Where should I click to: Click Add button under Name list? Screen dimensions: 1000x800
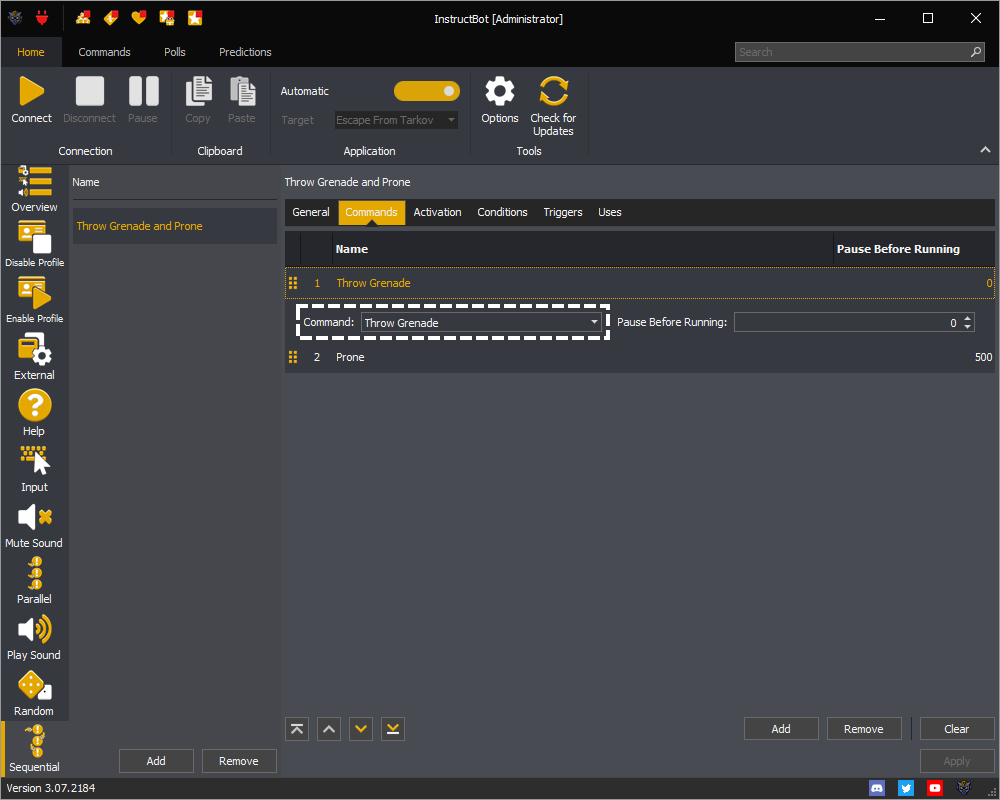click(156, 760)
